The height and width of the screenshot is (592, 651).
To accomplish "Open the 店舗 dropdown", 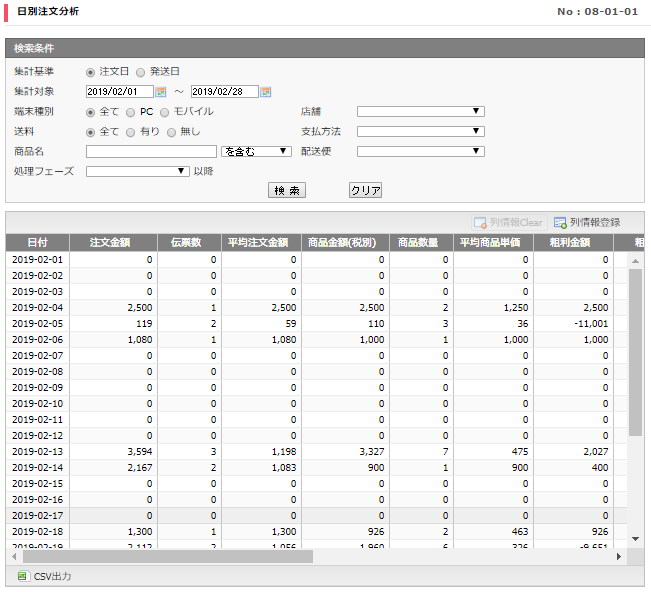I will pyautogui.click(x=421, y=111).
